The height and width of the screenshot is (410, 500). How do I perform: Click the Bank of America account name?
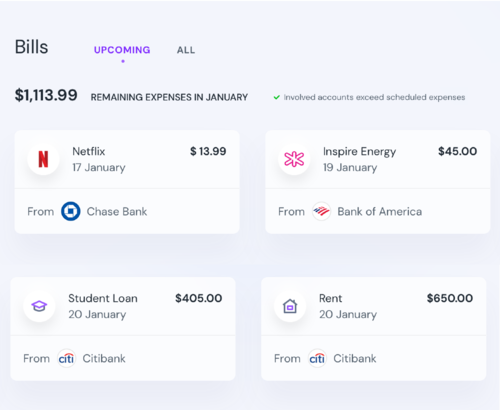(380, 212)
